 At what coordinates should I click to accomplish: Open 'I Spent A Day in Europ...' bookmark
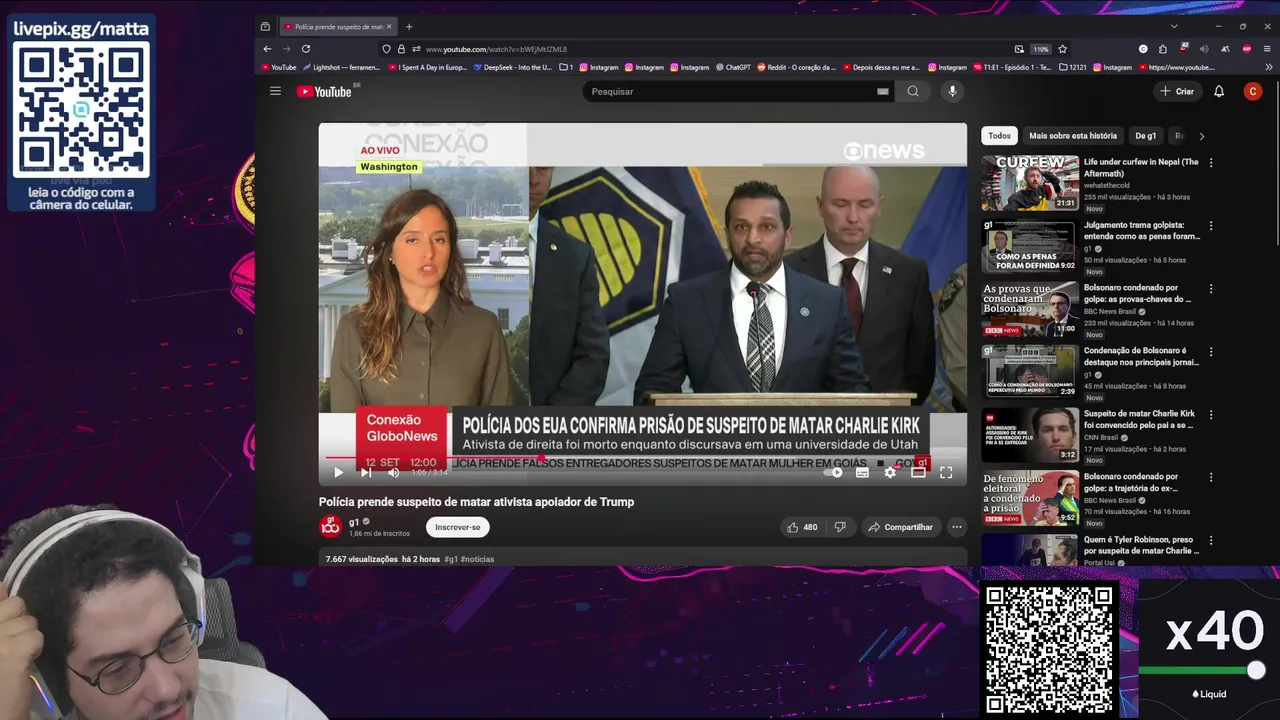point(427,67)
